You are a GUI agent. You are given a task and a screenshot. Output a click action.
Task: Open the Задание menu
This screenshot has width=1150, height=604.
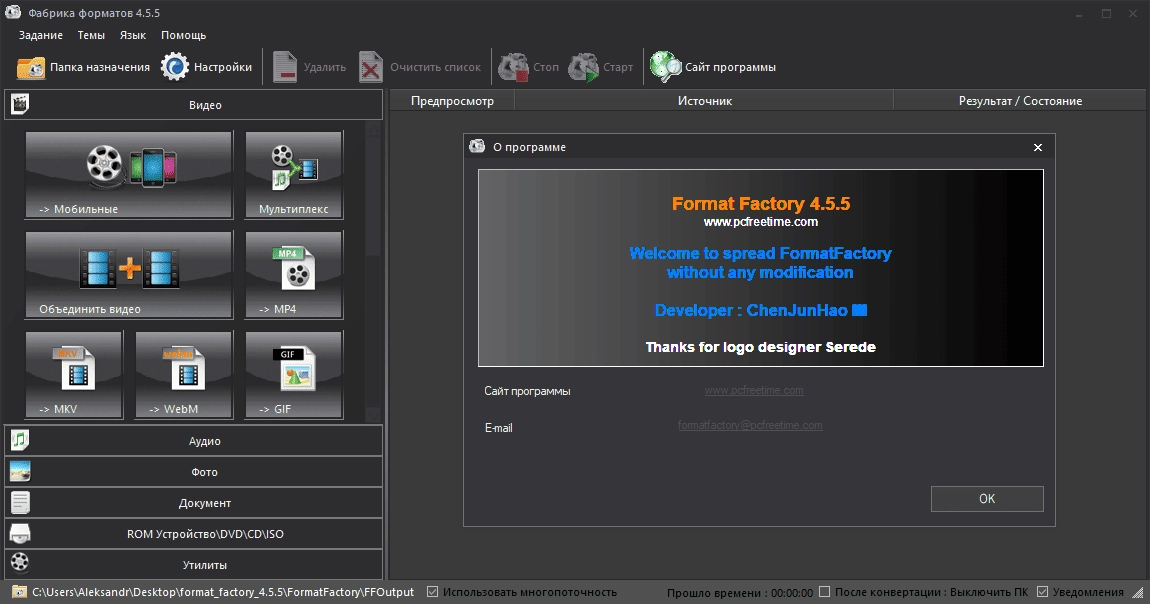click(x=40, y=35)
